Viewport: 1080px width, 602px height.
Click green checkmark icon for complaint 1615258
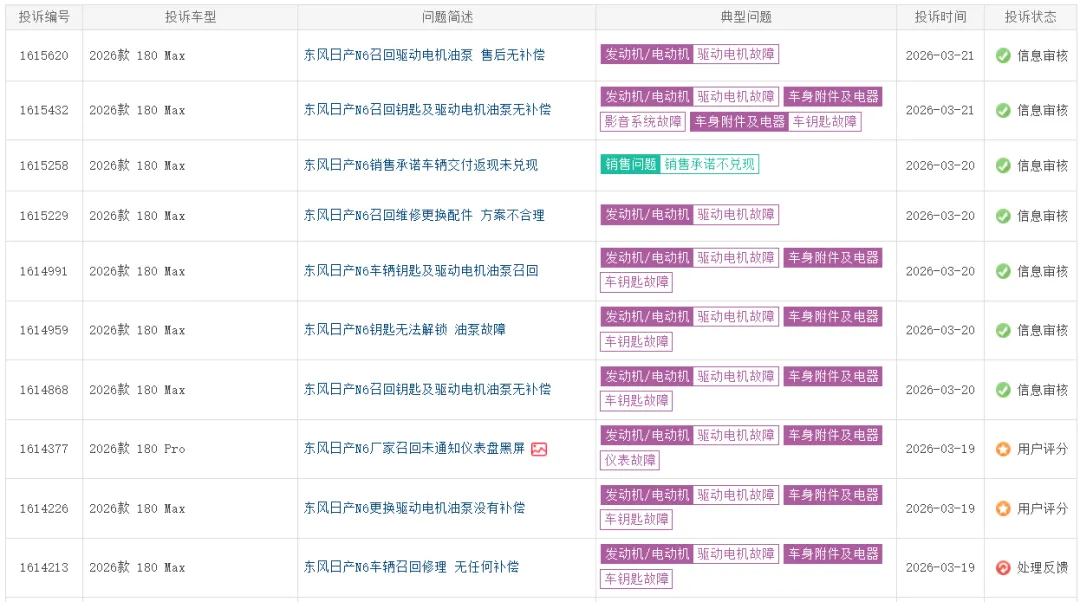click(1003, 165)
